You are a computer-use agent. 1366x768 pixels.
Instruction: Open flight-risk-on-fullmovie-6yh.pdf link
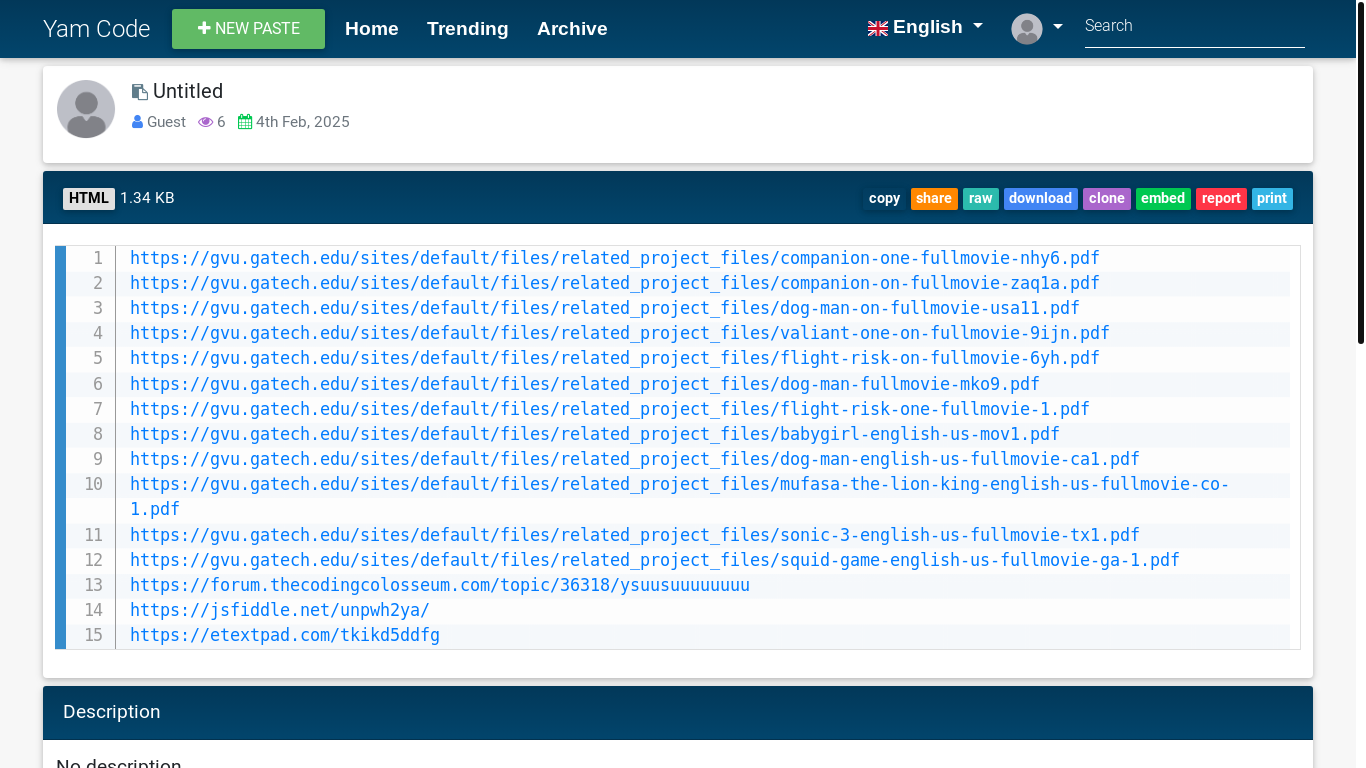click(615, 358)
